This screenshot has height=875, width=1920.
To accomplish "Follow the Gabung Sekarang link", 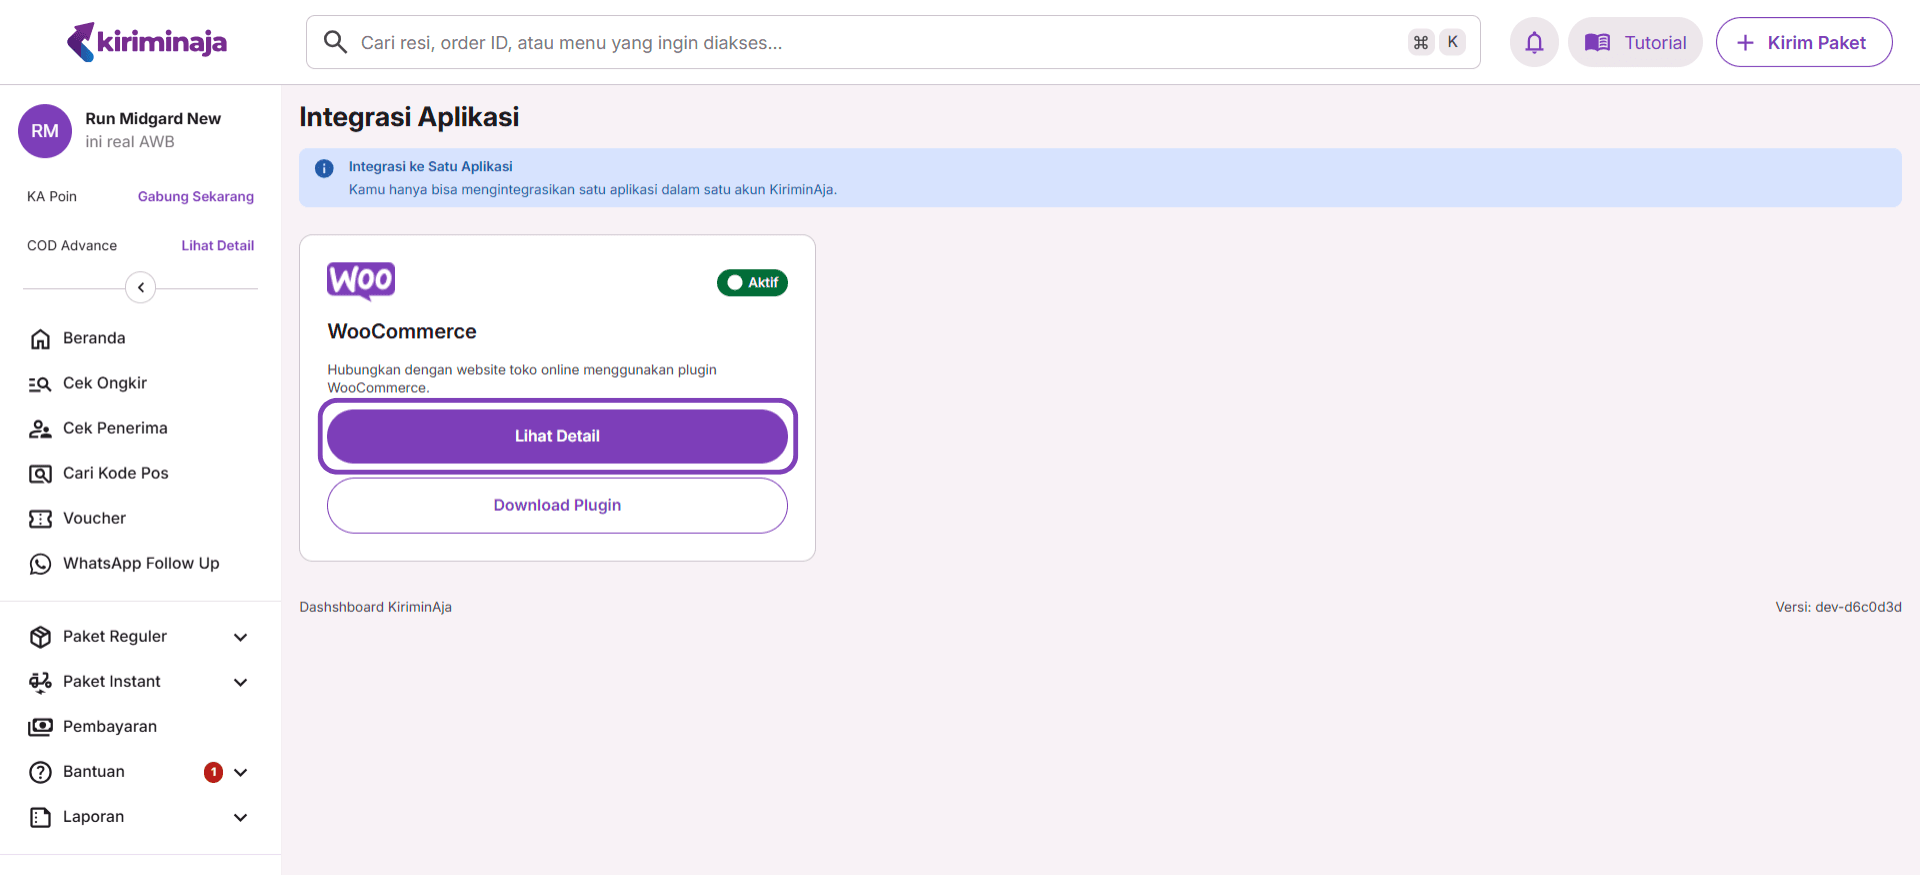I will [x=195, y=197].
